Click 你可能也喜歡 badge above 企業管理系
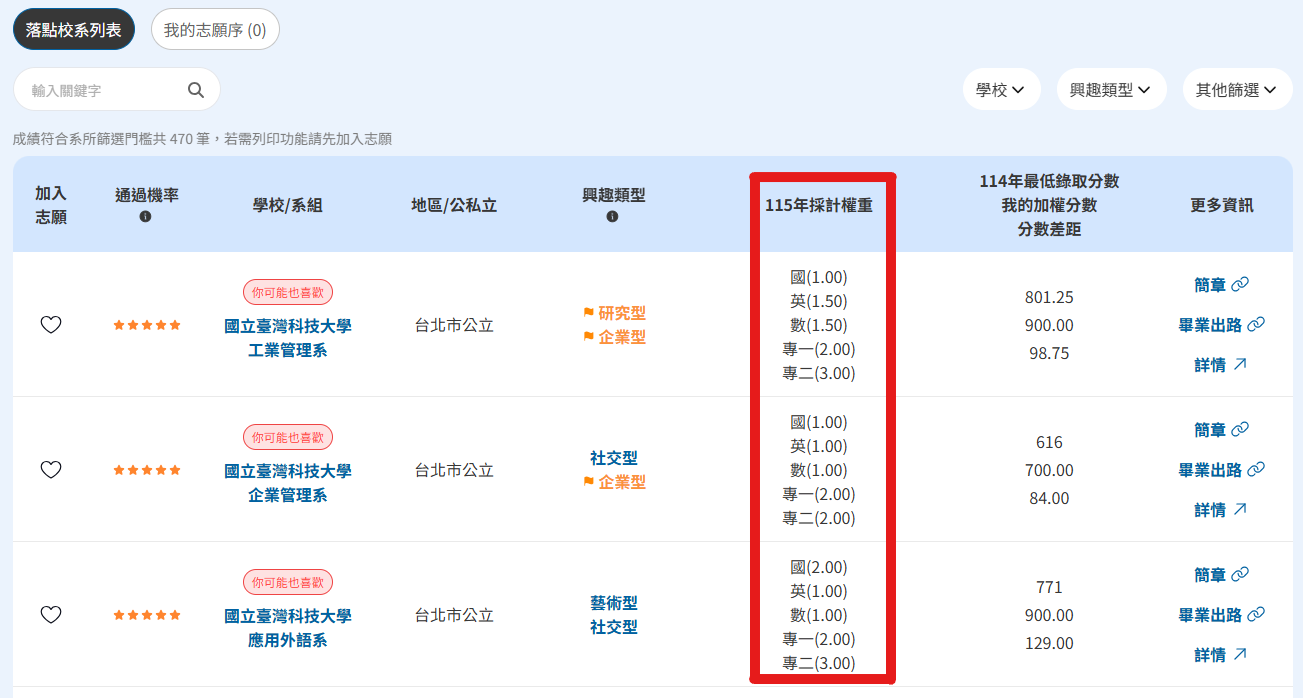Image resolution: width=1303 pixels, height=698 pixels. 288,437
